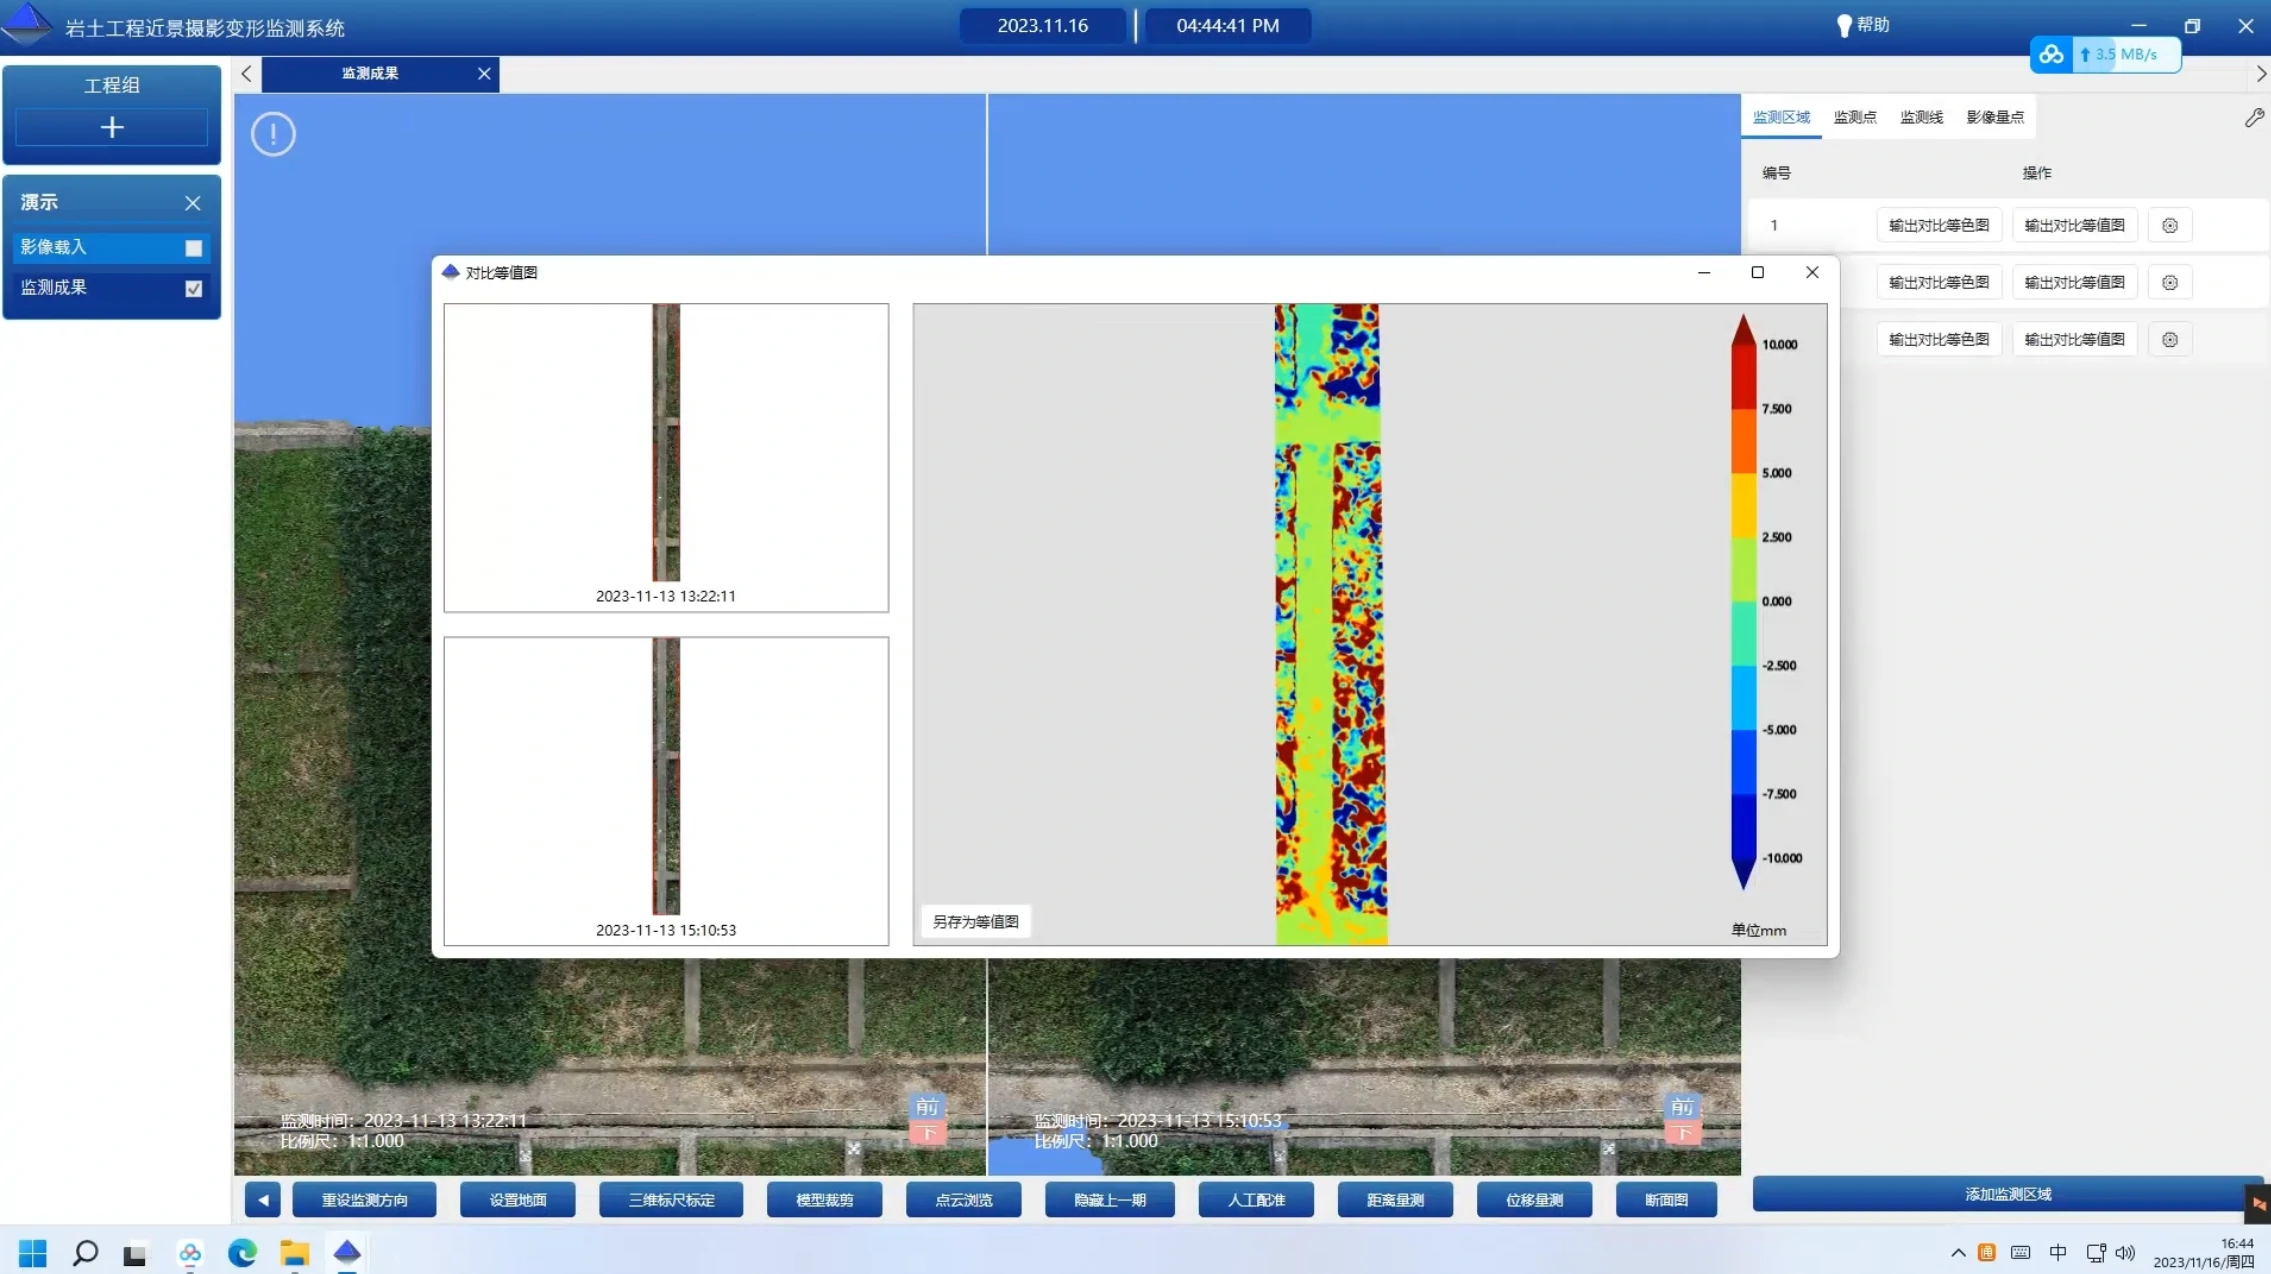Open settings gear for monitoring region 1
The image size is (2271, 1274).
pyautogui.click(x=2169, y=225)
